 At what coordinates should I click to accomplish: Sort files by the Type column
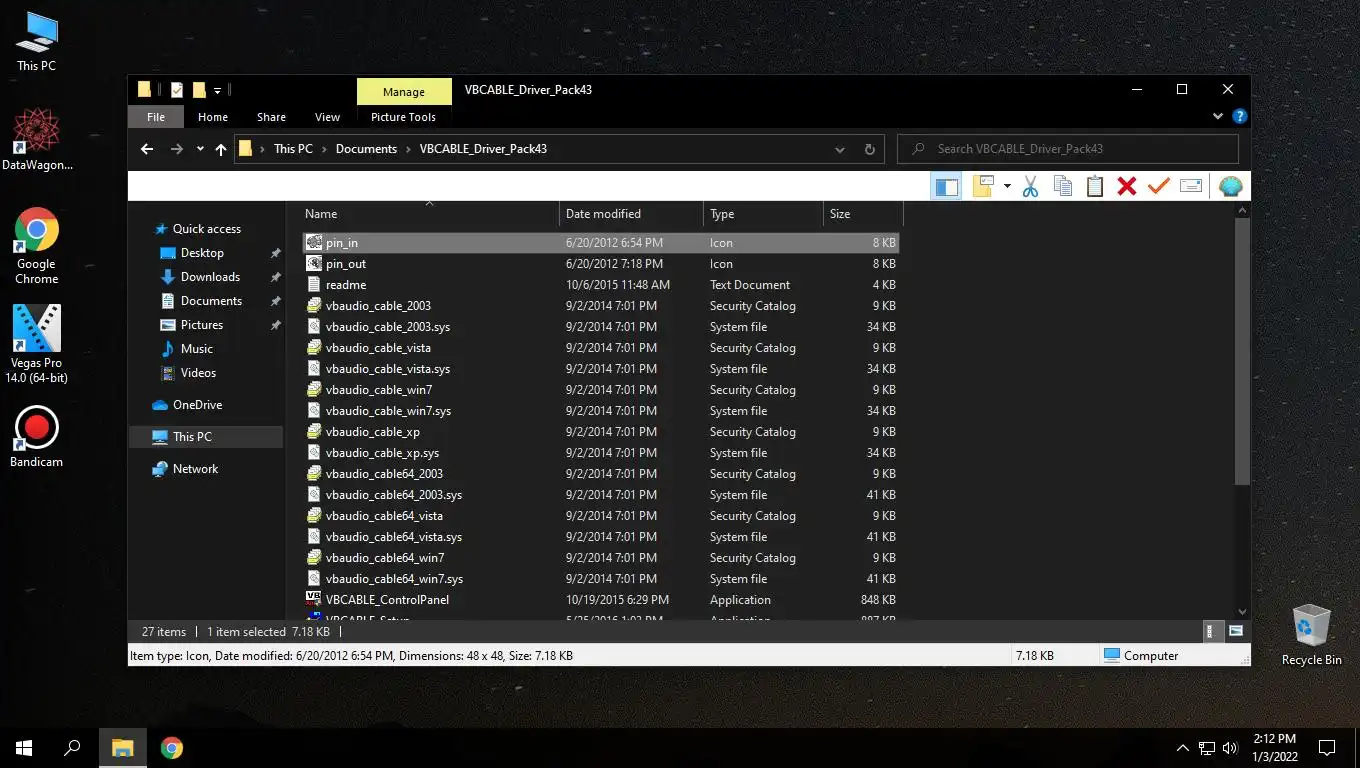click(x=763, y=214)
